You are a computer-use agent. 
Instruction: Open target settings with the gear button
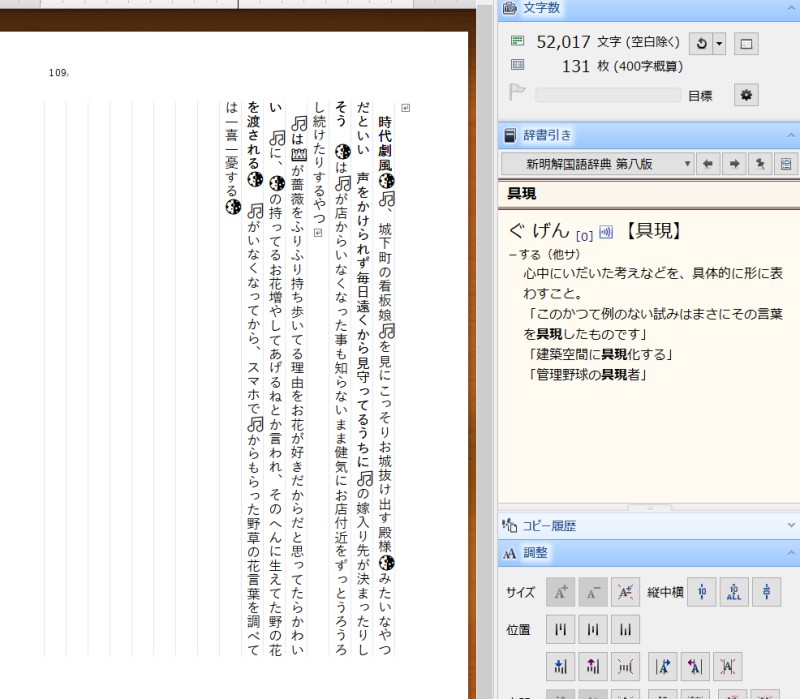746,95
